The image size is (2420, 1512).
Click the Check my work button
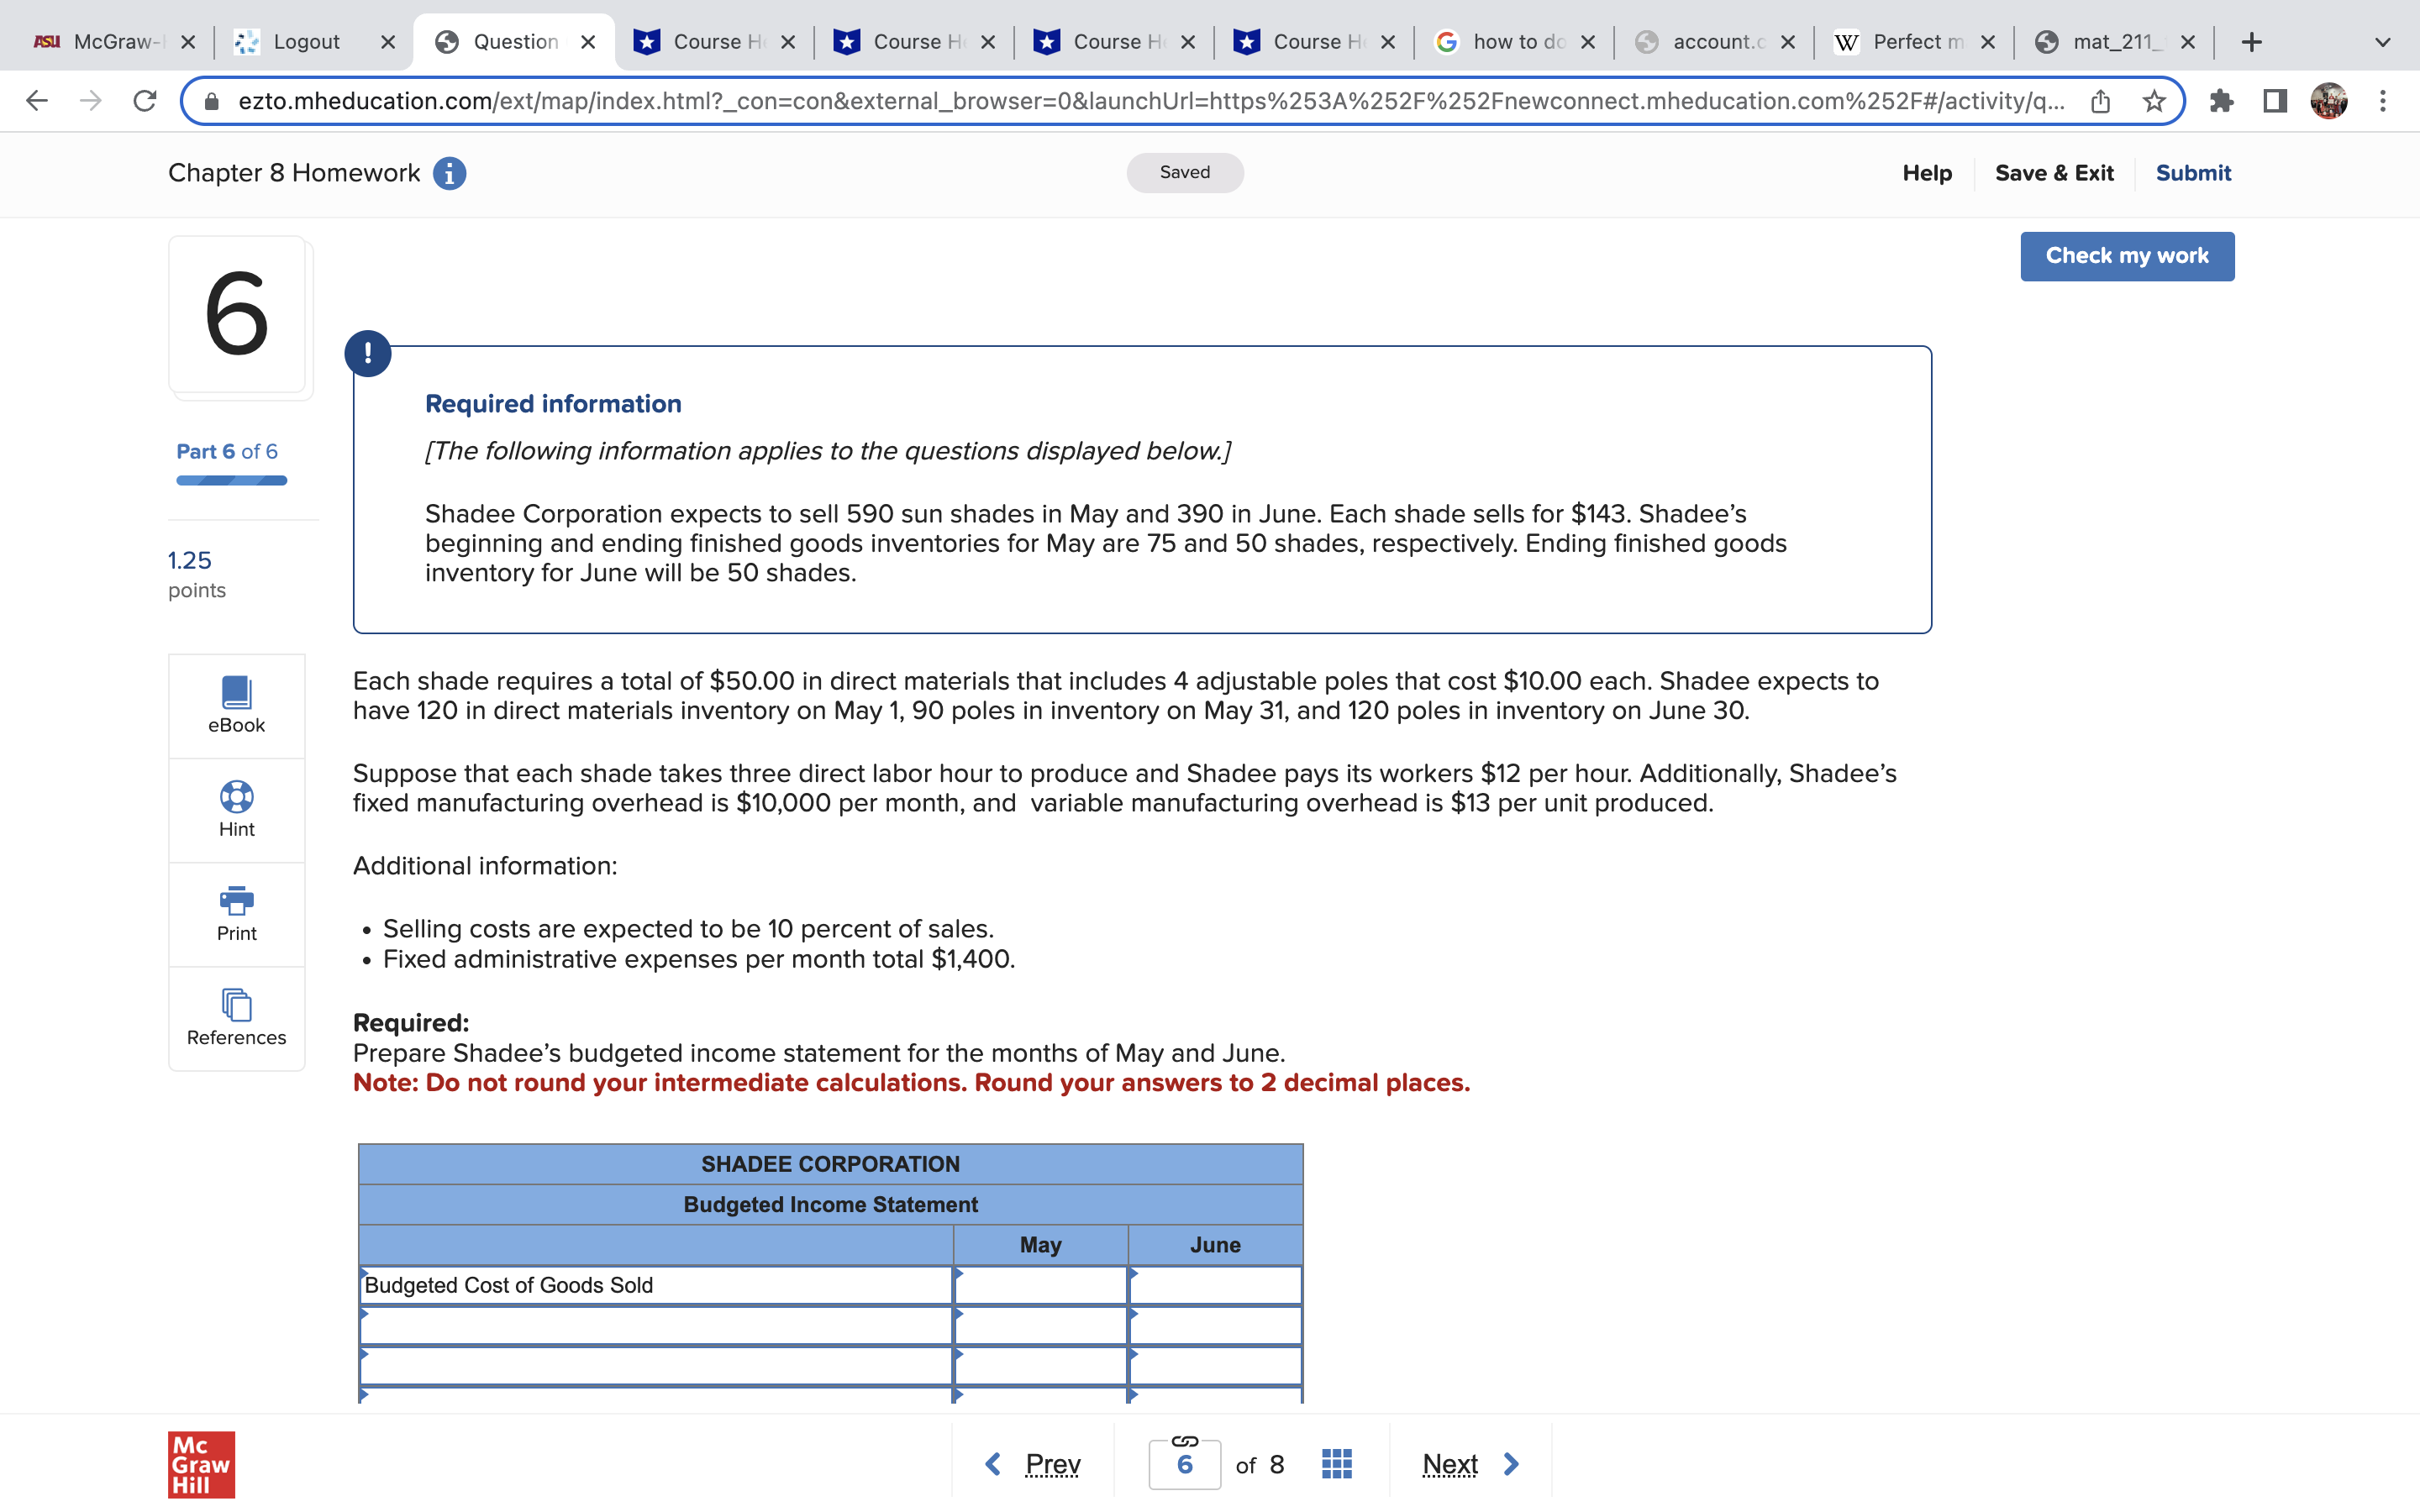coord(2127,255)
